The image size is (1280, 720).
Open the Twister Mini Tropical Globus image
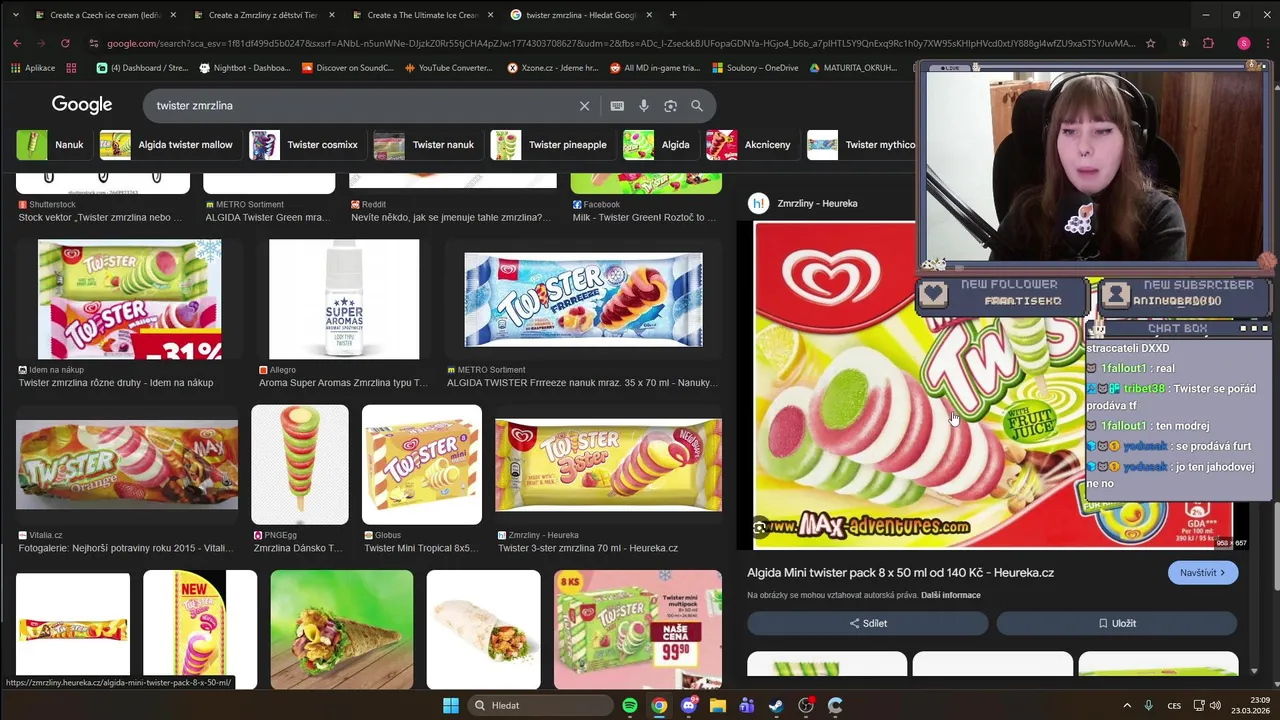pyautogui.click(x=421, y=464)
